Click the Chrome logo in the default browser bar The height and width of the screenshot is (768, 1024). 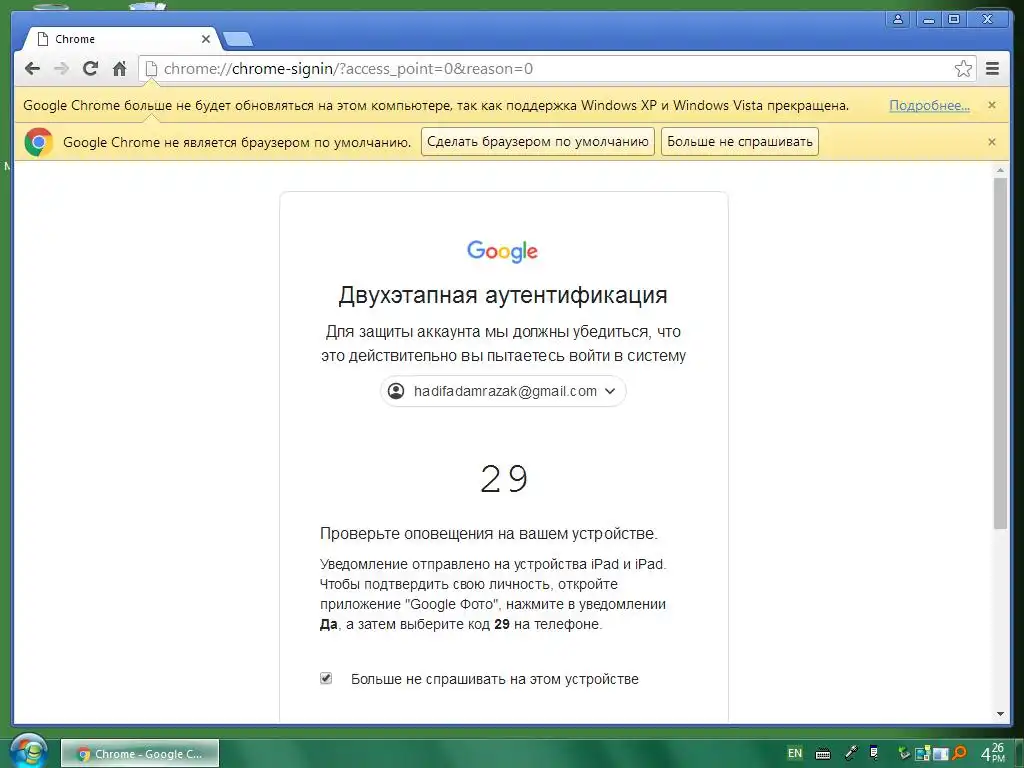pos(39,142)
